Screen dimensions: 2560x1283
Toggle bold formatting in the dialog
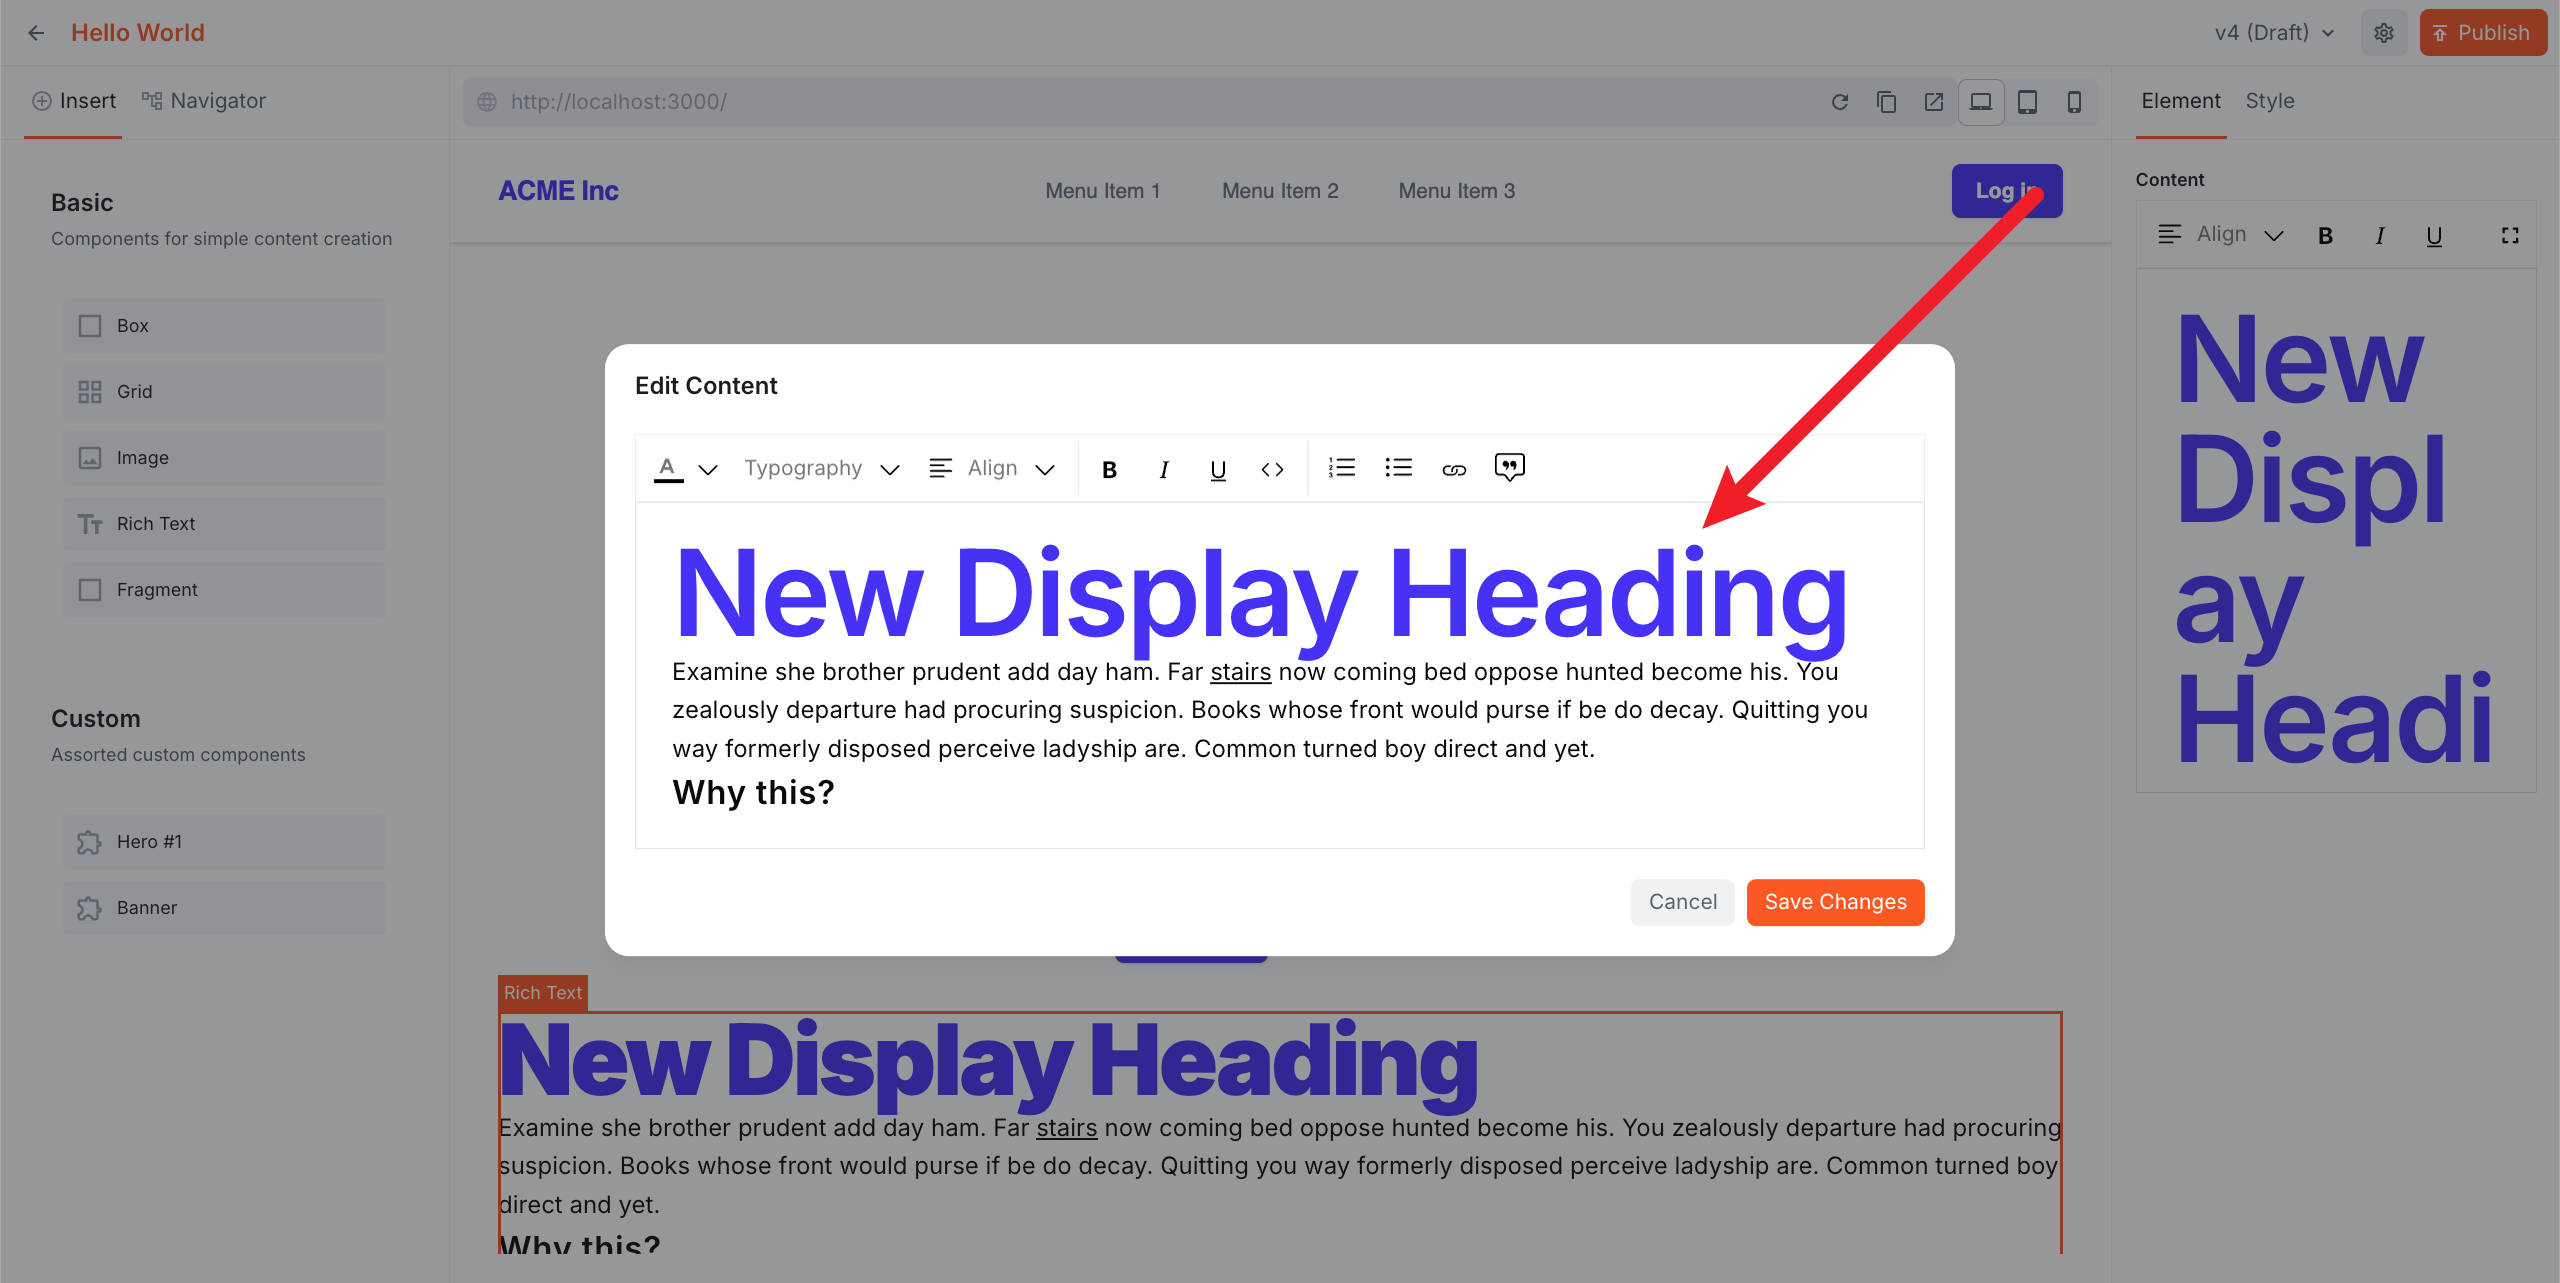(1109, 468)
